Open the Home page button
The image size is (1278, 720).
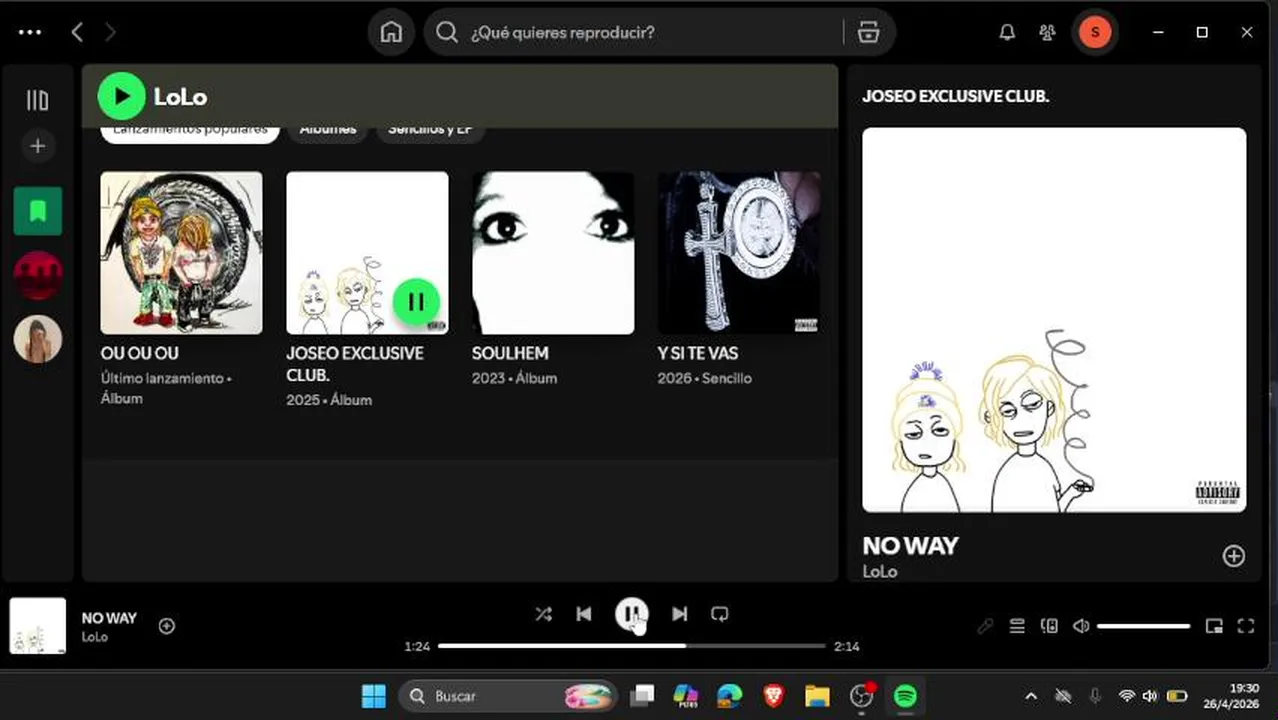click(x=391, y=32)
